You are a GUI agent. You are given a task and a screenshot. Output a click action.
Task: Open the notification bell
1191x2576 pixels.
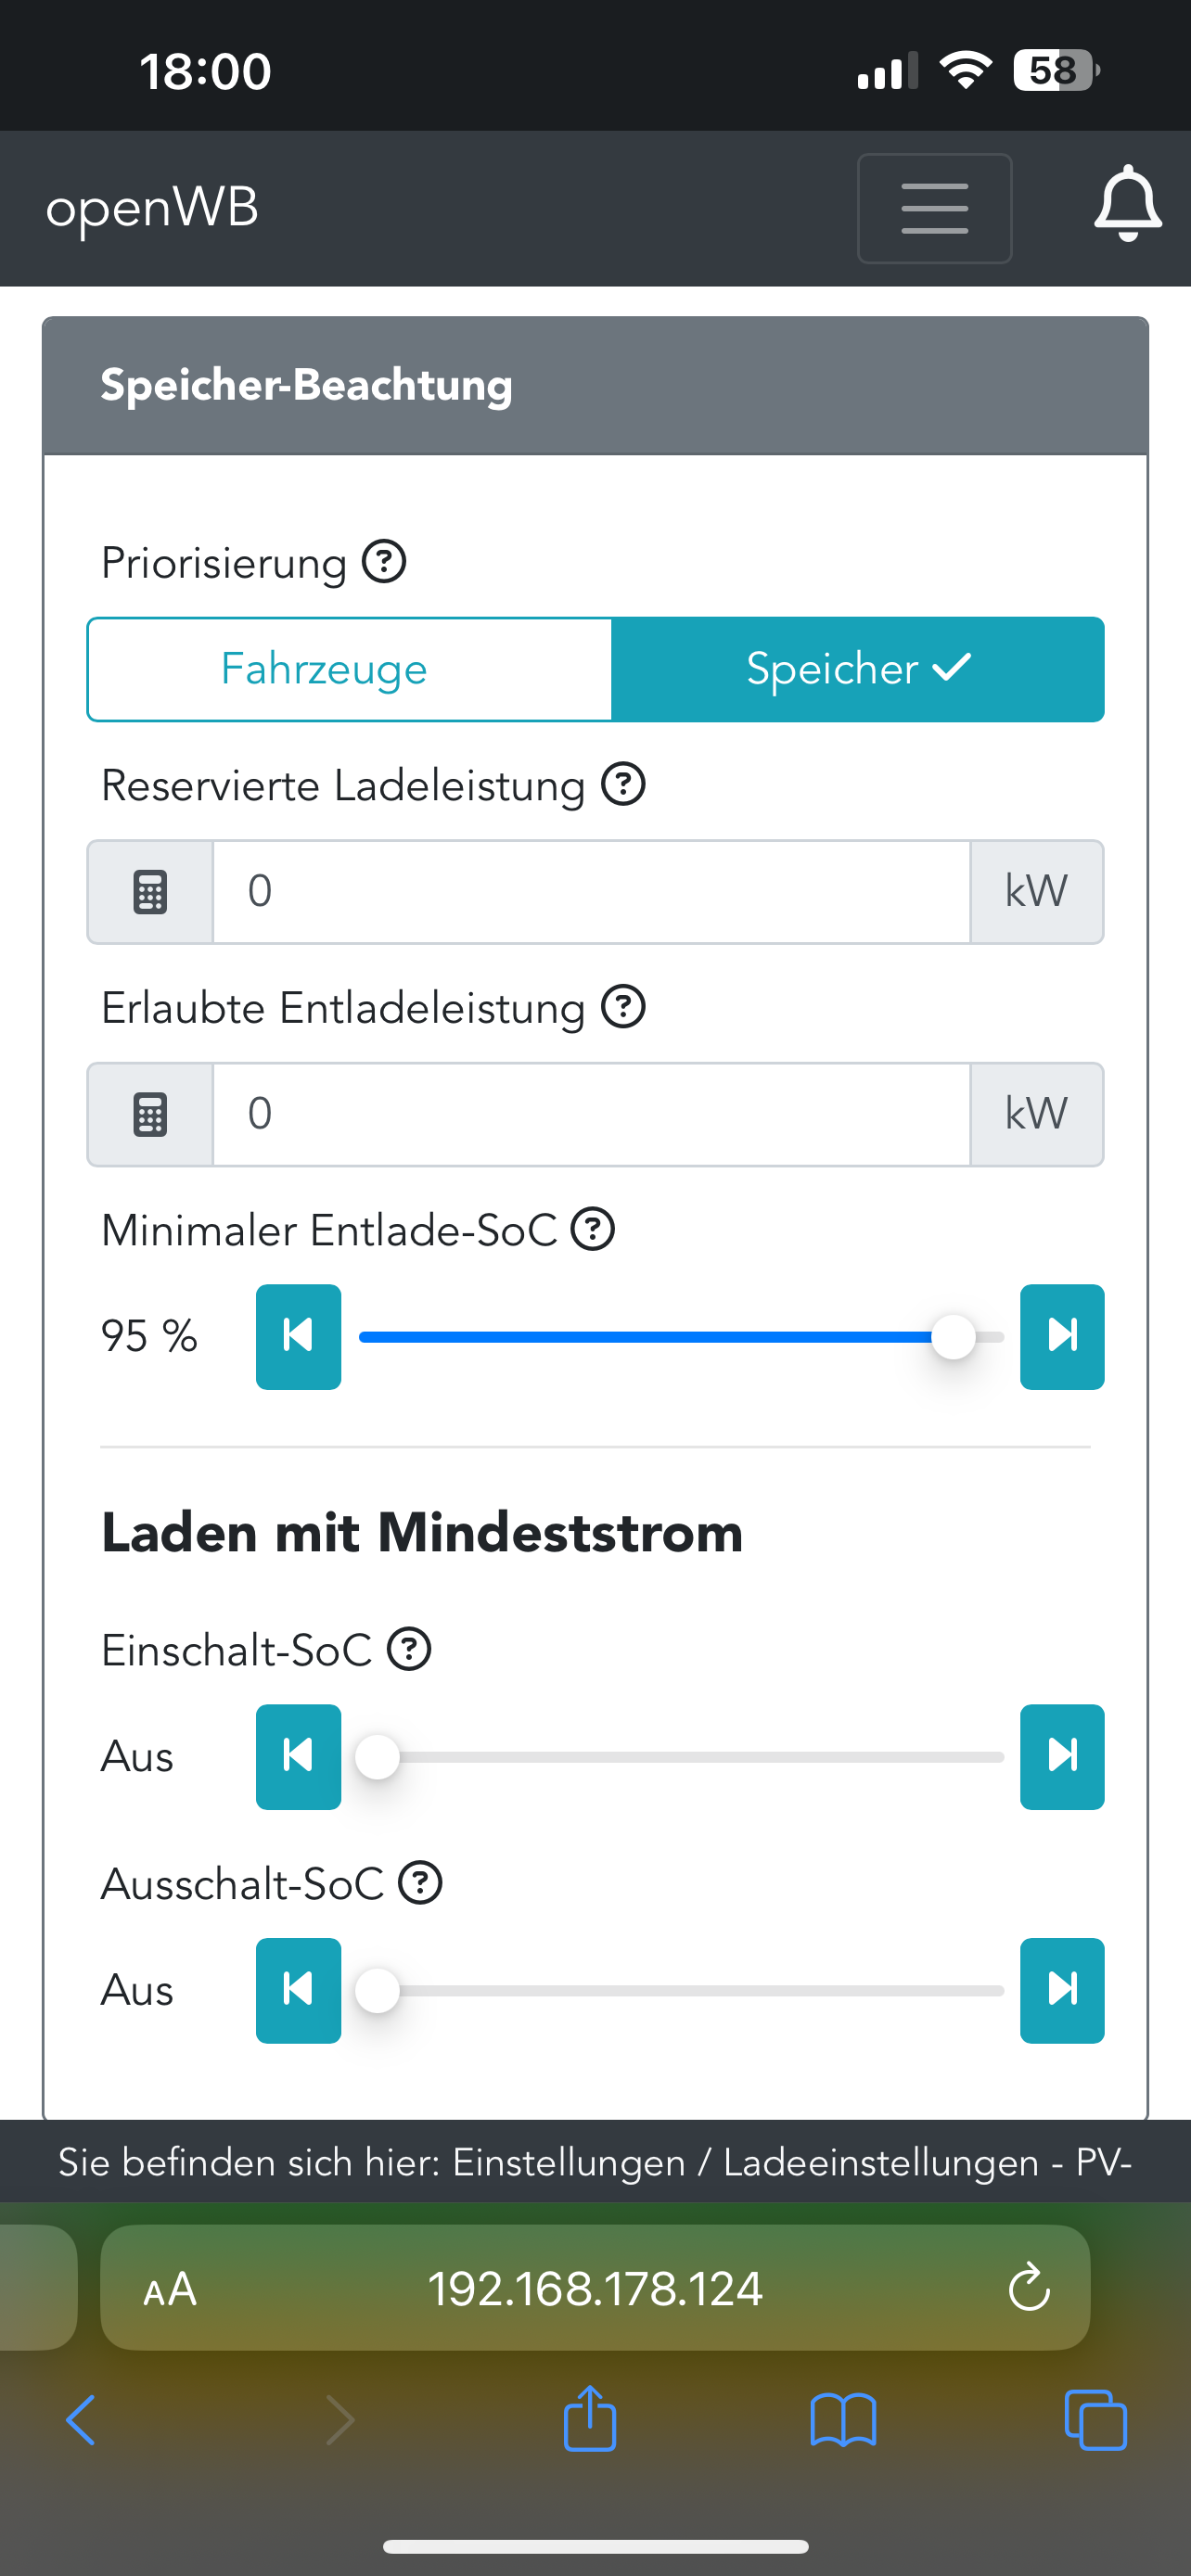click(x=1127, y=205)
